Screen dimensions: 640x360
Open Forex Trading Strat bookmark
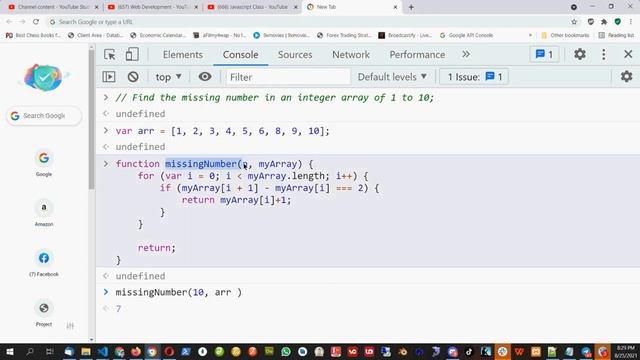344,36
